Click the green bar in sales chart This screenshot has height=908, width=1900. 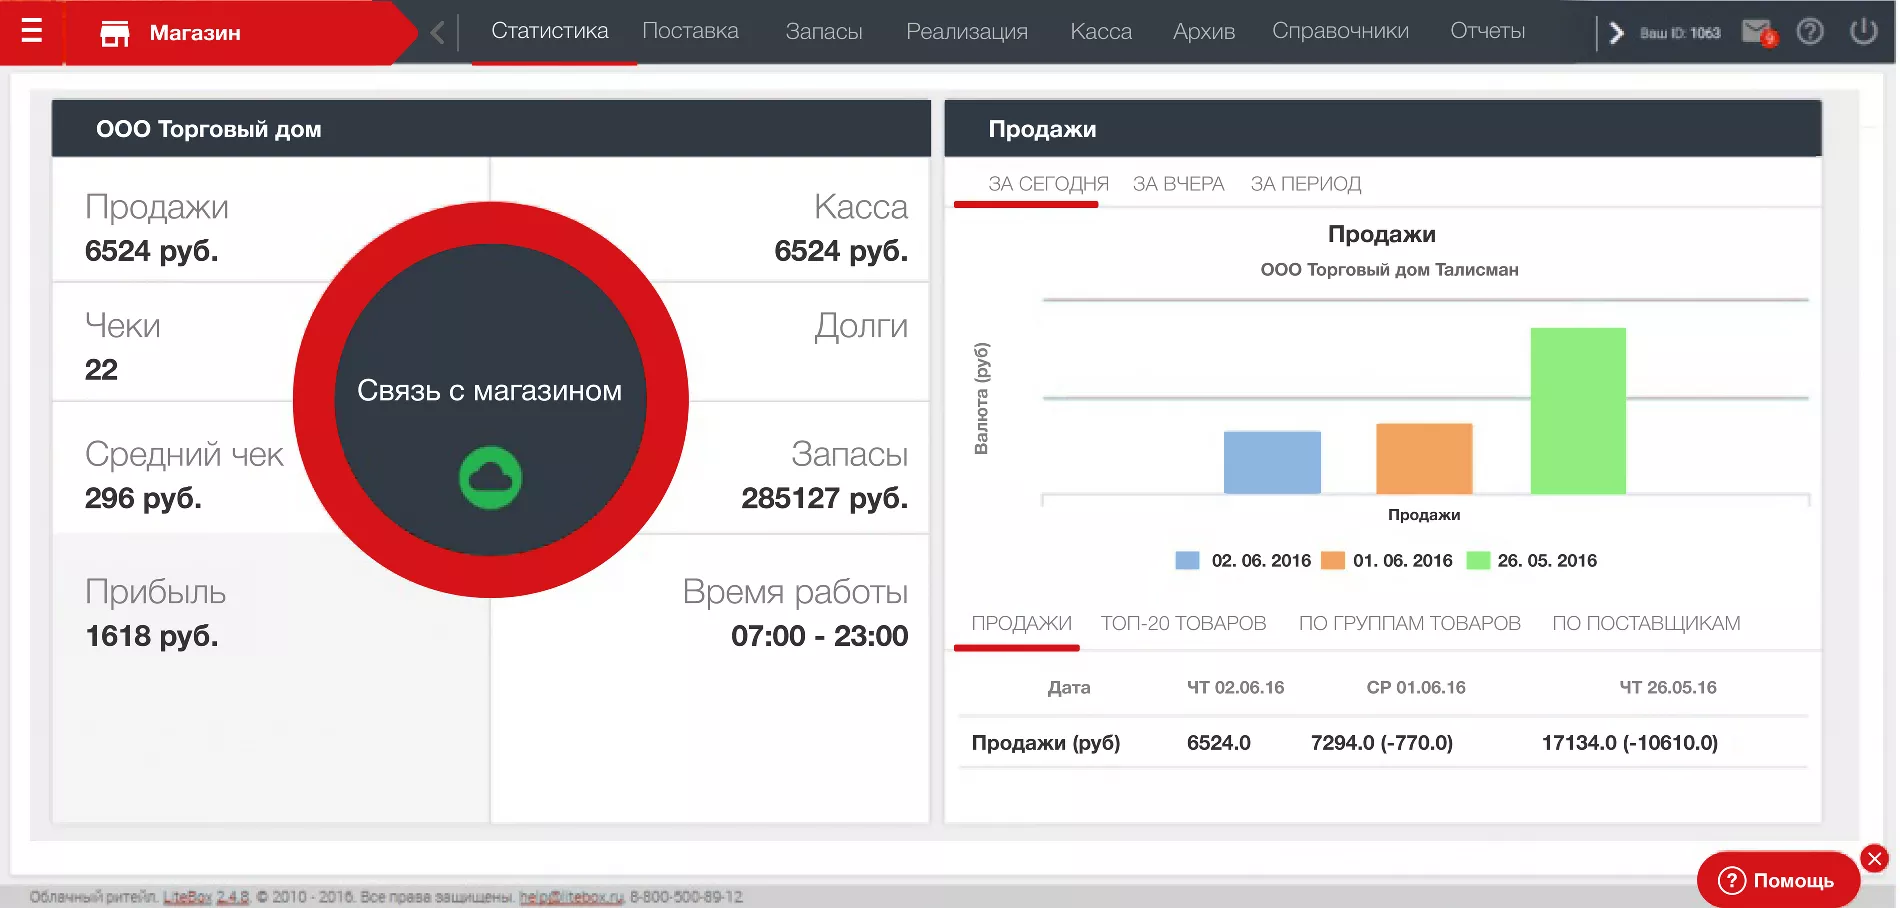click(x=1578, y=411)
